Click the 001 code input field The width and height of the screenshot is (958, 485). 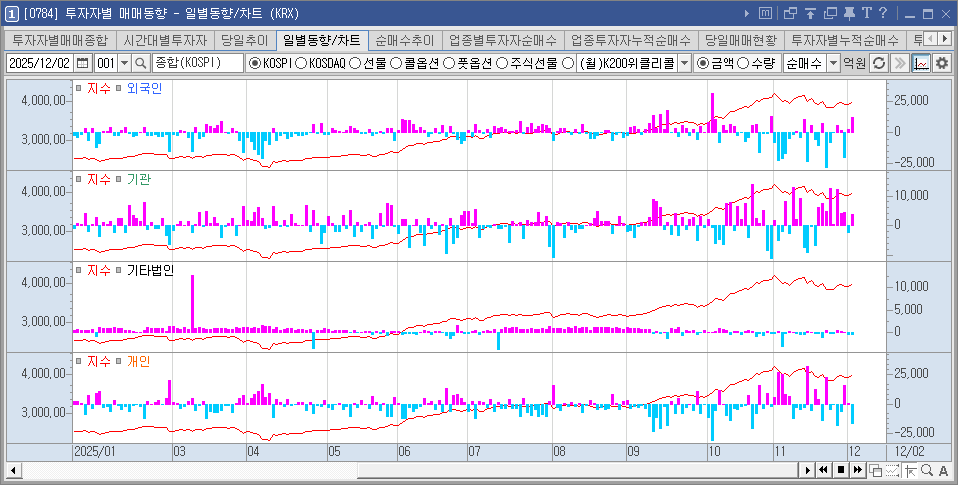(x=105, y=63)
